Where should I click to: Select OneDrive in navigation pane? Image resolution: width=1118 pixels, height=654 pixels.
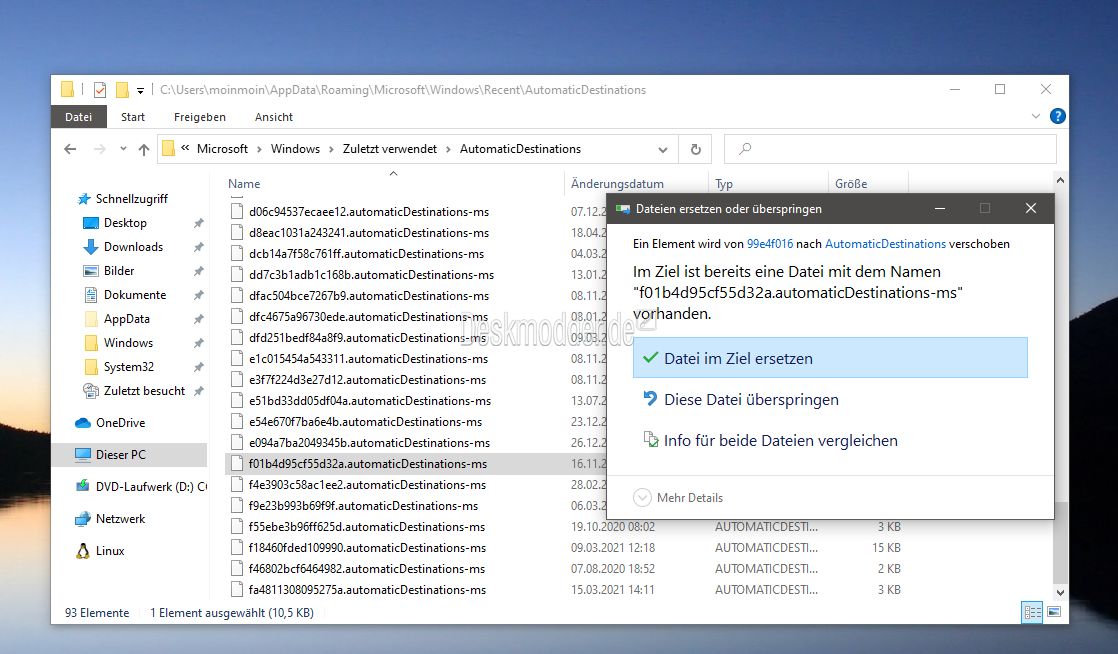point(120,423)
